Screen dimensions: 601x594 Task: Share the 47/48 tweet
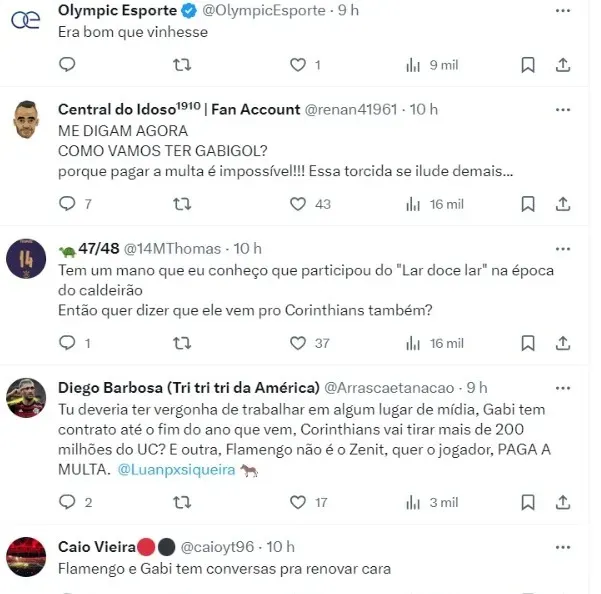pyautogui.click(x=563, y=343)
